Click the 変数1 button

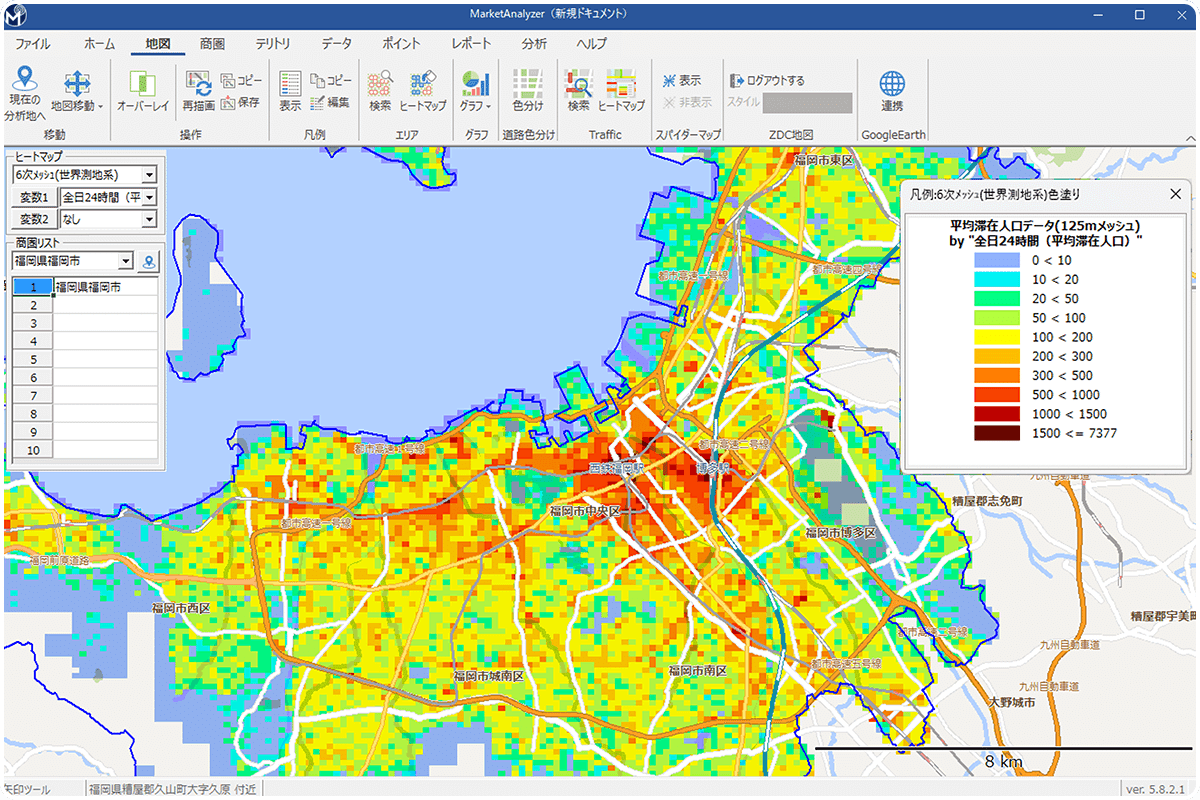[34, 197]
